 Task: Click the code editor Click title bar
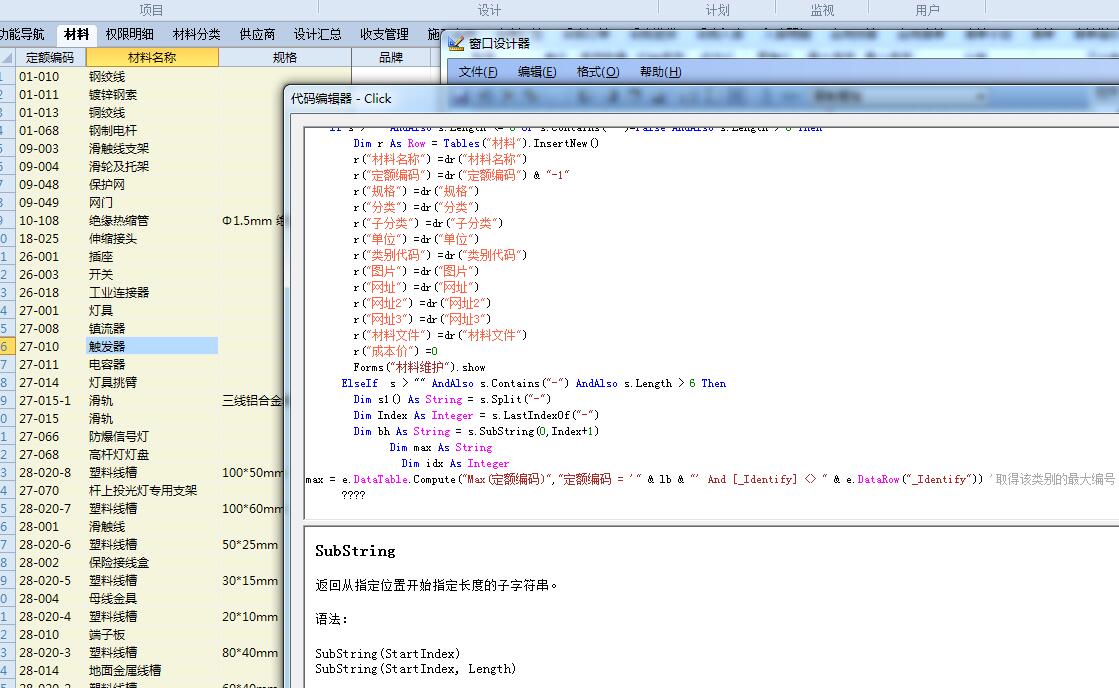(701, 98)
